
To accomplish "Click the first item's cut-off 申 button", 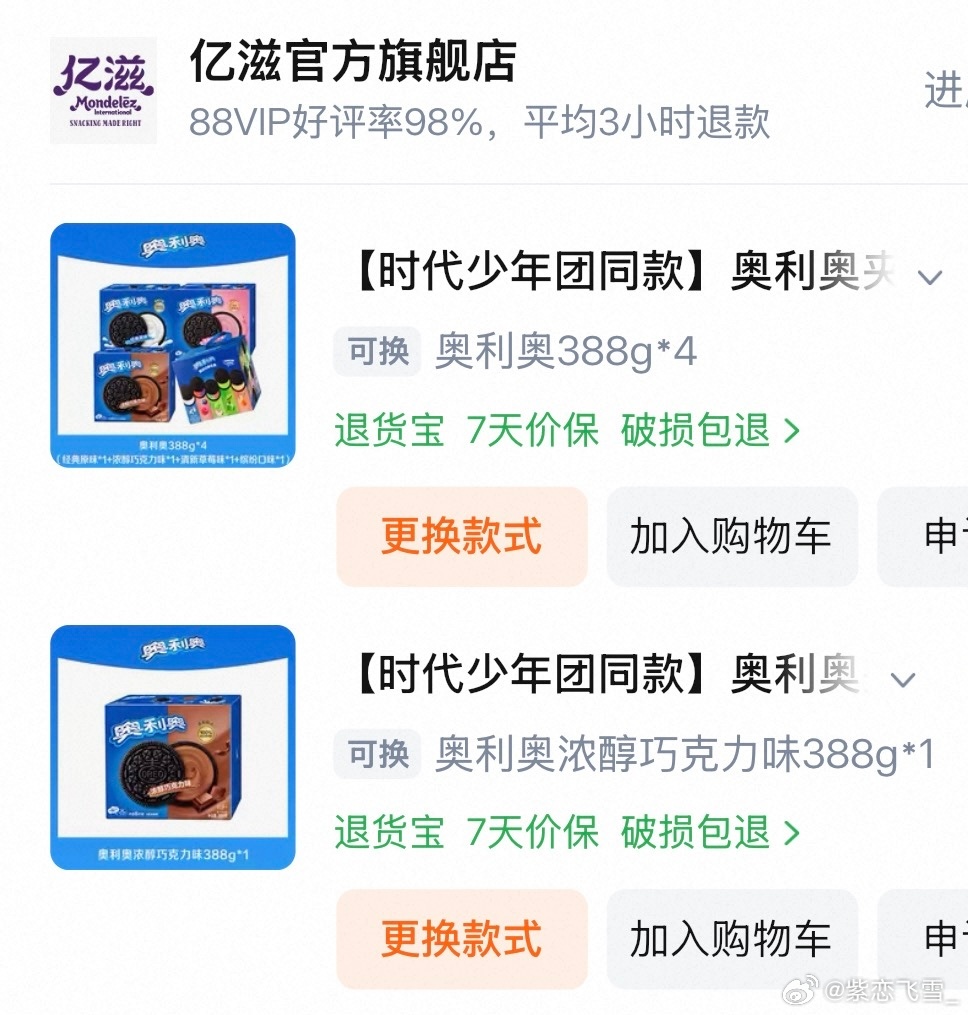I will [x=923, y=537].
